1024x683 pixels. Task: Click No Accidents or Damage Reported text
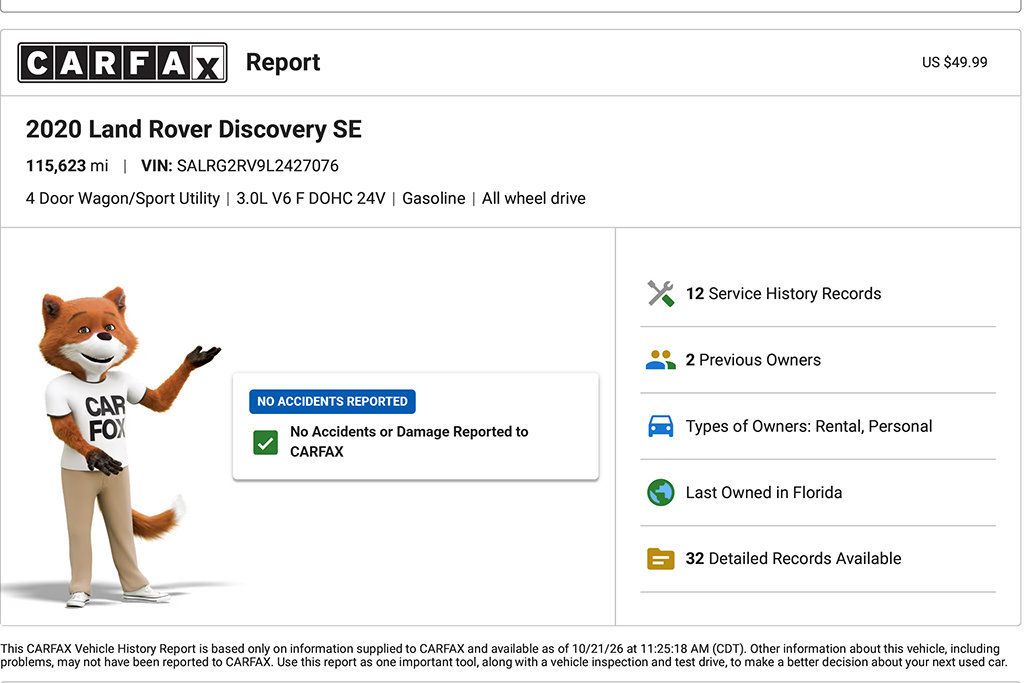click(409, 441)
